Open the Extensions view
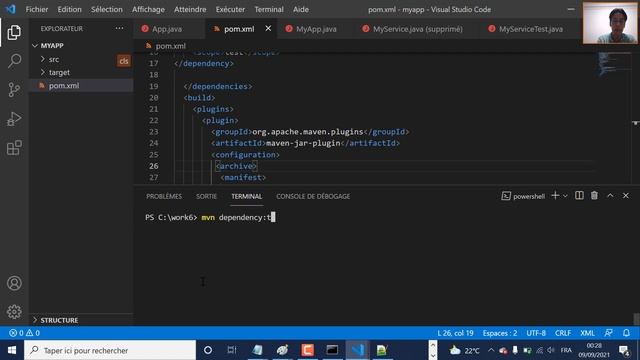 (14, 148)
